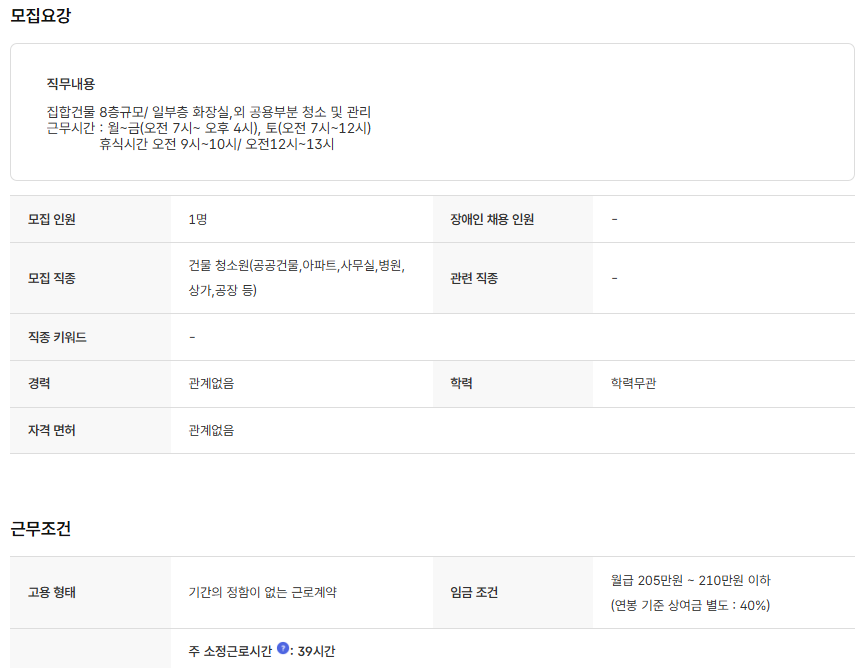Viewport: 867px width, 668px height.
Task: Click the 경력 label cell
Action: (42, 383)
